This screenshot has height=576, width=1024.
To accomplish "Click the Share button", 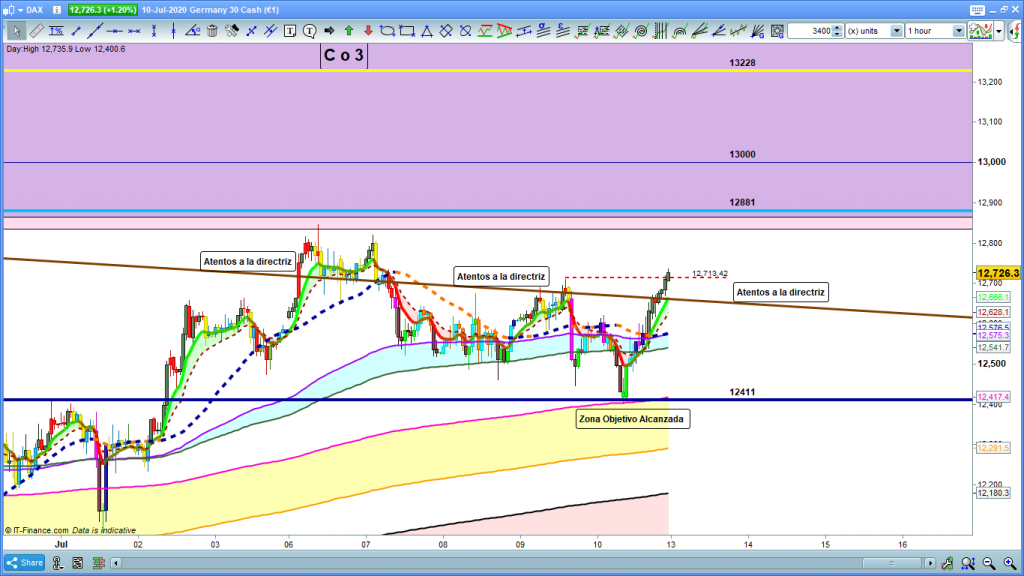I will (25, 563).
